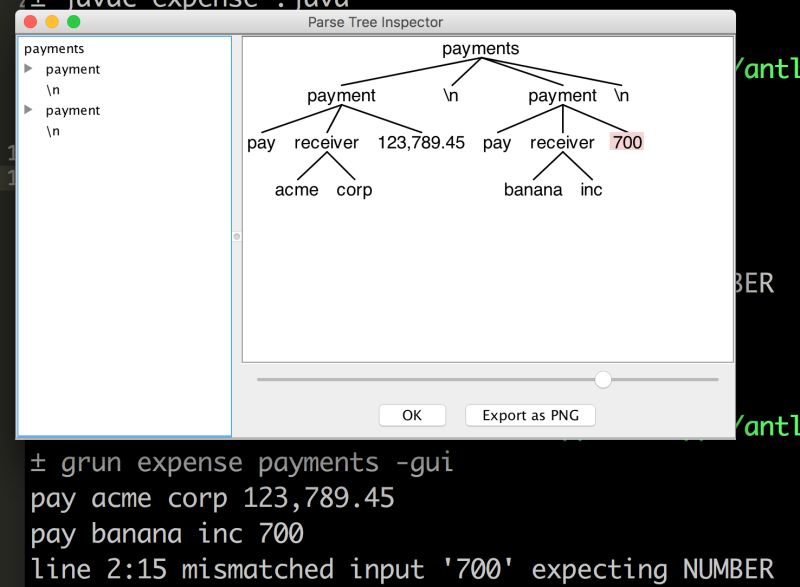The width and height of the screenshot is (800, 587).
Task: Click pay leaf under left payment
Action: coord(261,143)
